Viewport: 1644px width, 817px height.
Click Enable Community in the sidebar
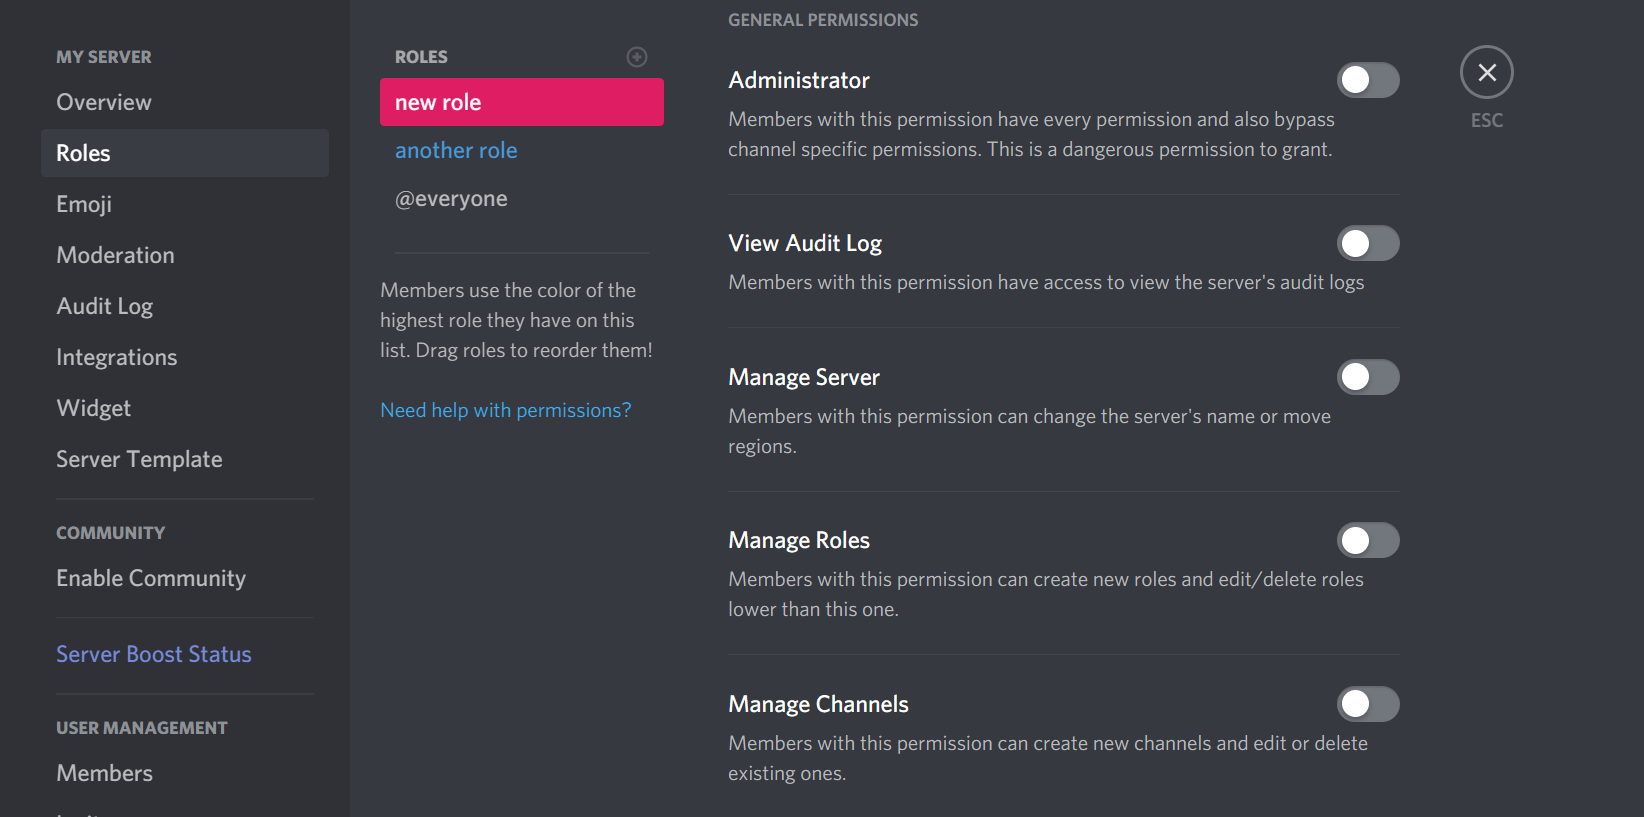pos(151,578)
